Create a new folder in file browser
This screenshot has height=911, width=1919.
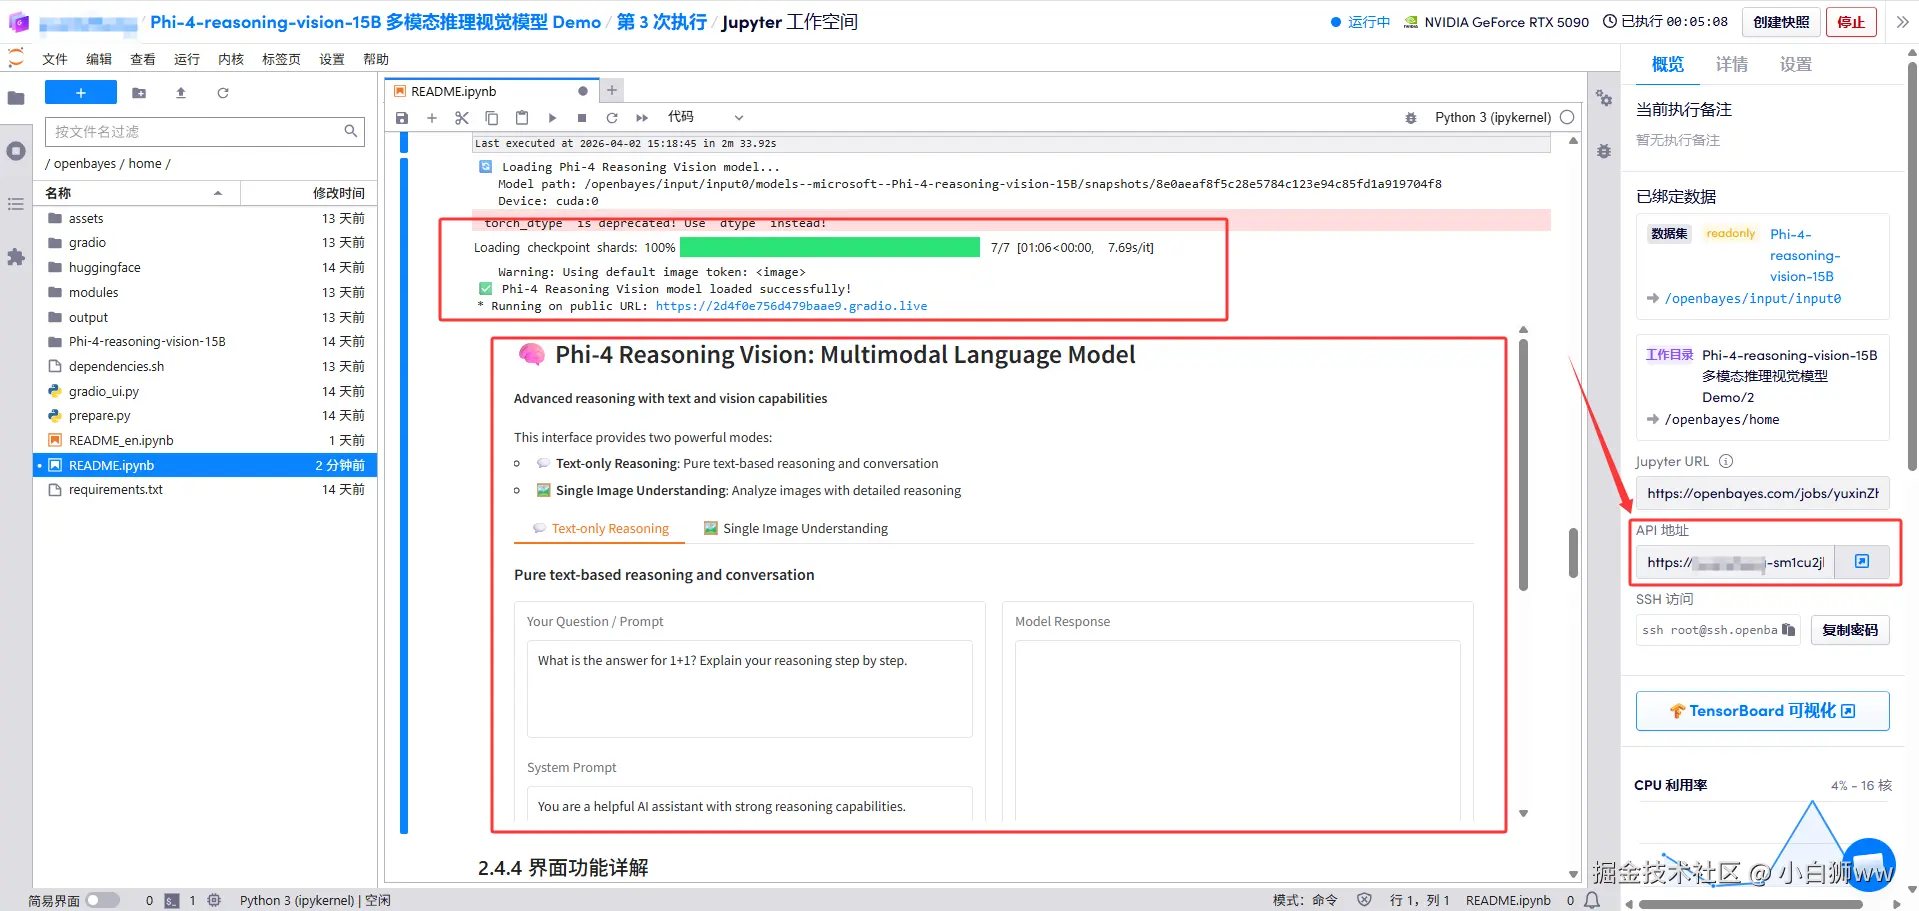[x=139, y=93]
